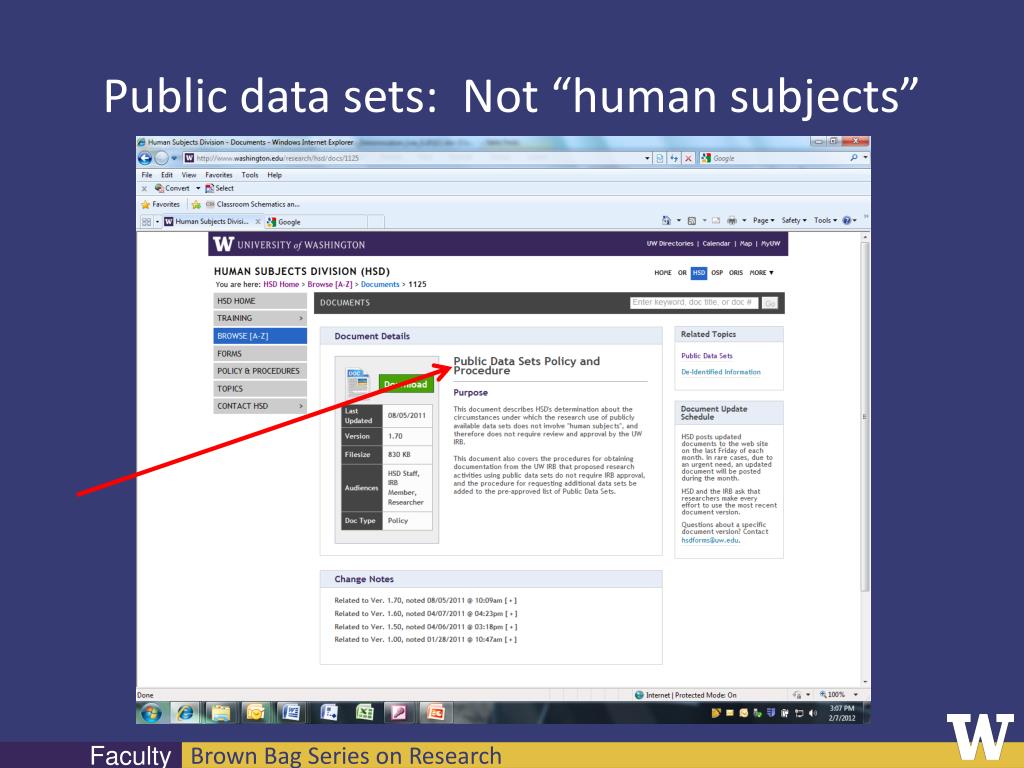Switch to the Human Subjects Division tab
The width and height of the screenshot is (1024, 768).
point(208,221)
